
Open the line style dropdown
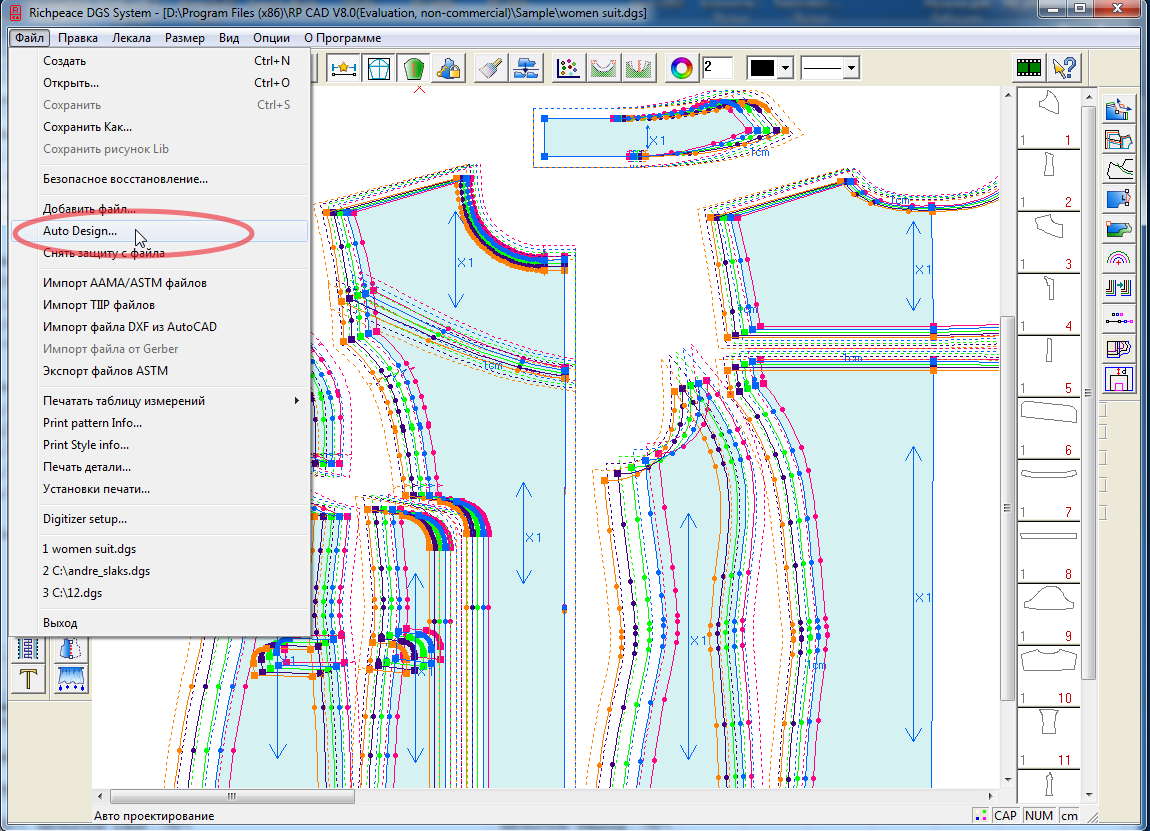click(851, 68)
